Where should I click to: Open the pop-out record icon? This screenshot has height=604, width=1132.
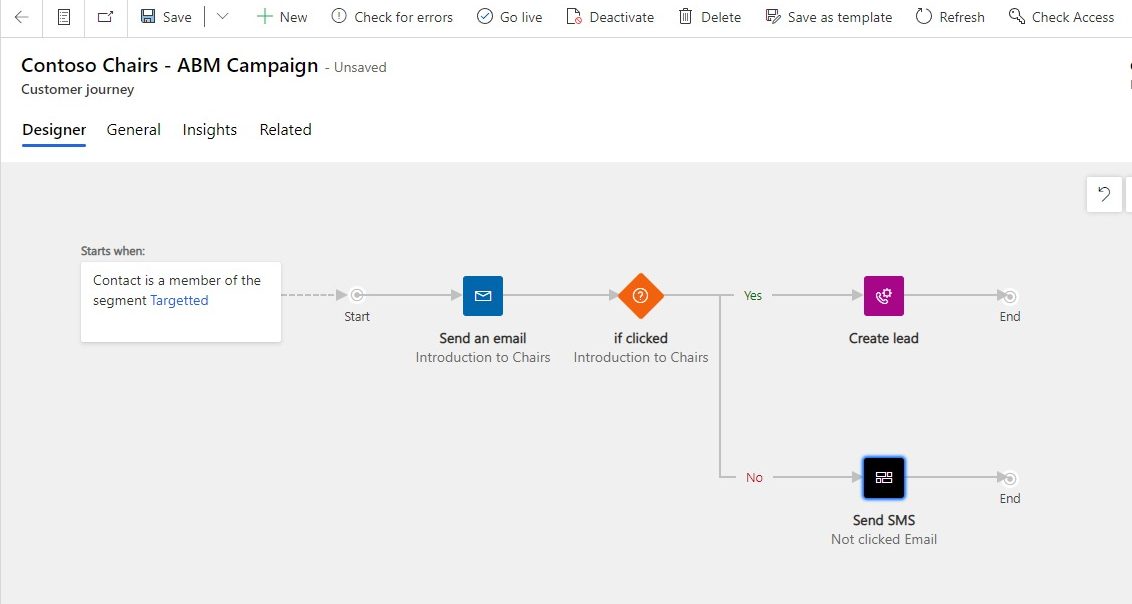(104, 16)
